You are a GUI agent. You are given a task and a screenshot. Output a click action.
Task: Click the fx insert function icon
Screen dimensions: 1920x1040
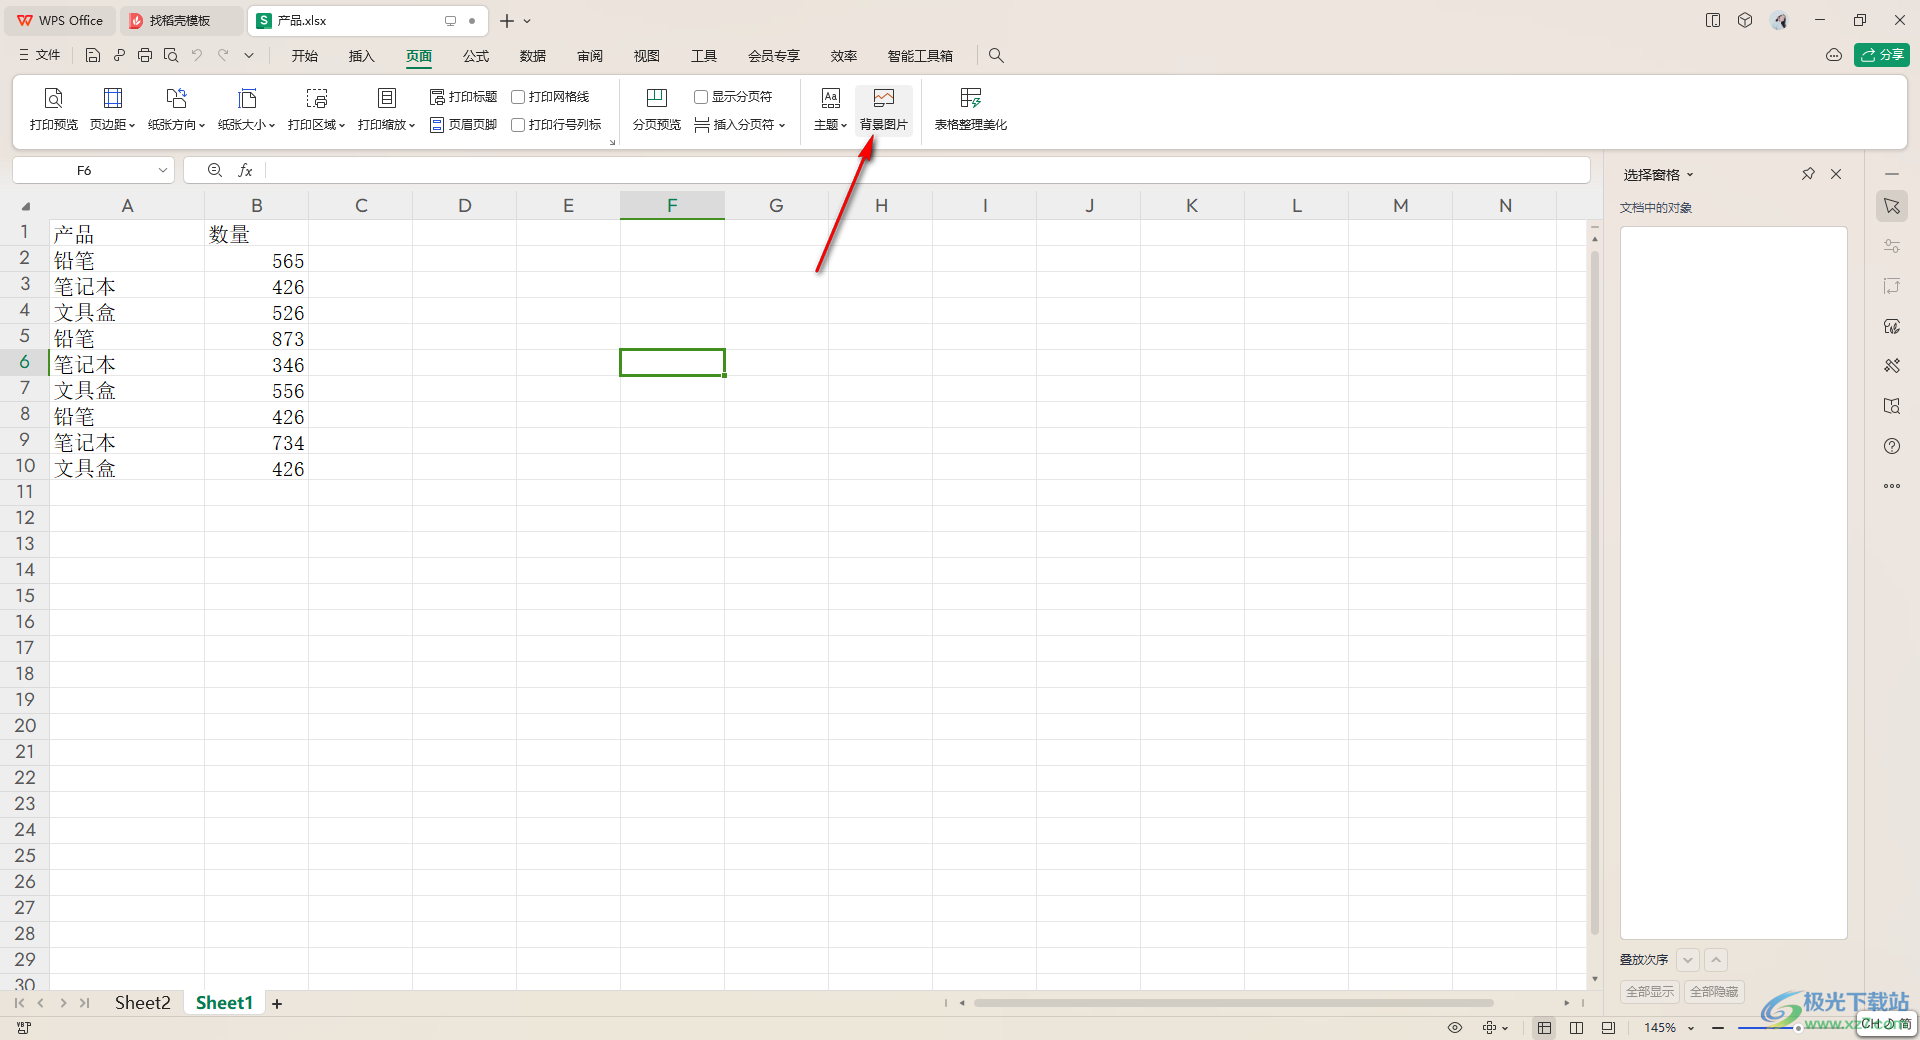coord(245,171)
